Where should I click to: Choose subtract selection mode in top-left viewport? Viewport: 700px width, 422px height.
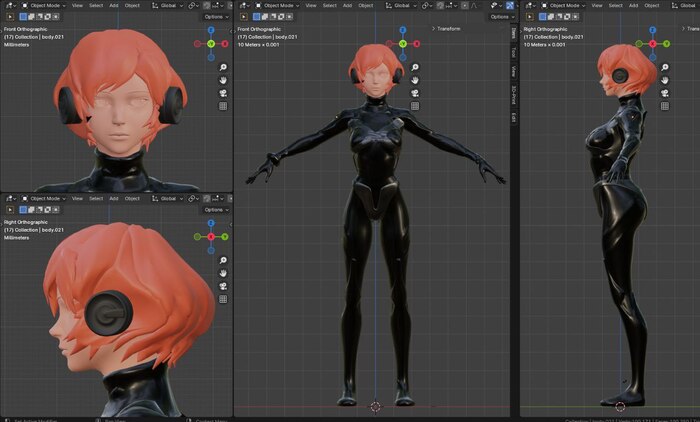coord(39,17)
